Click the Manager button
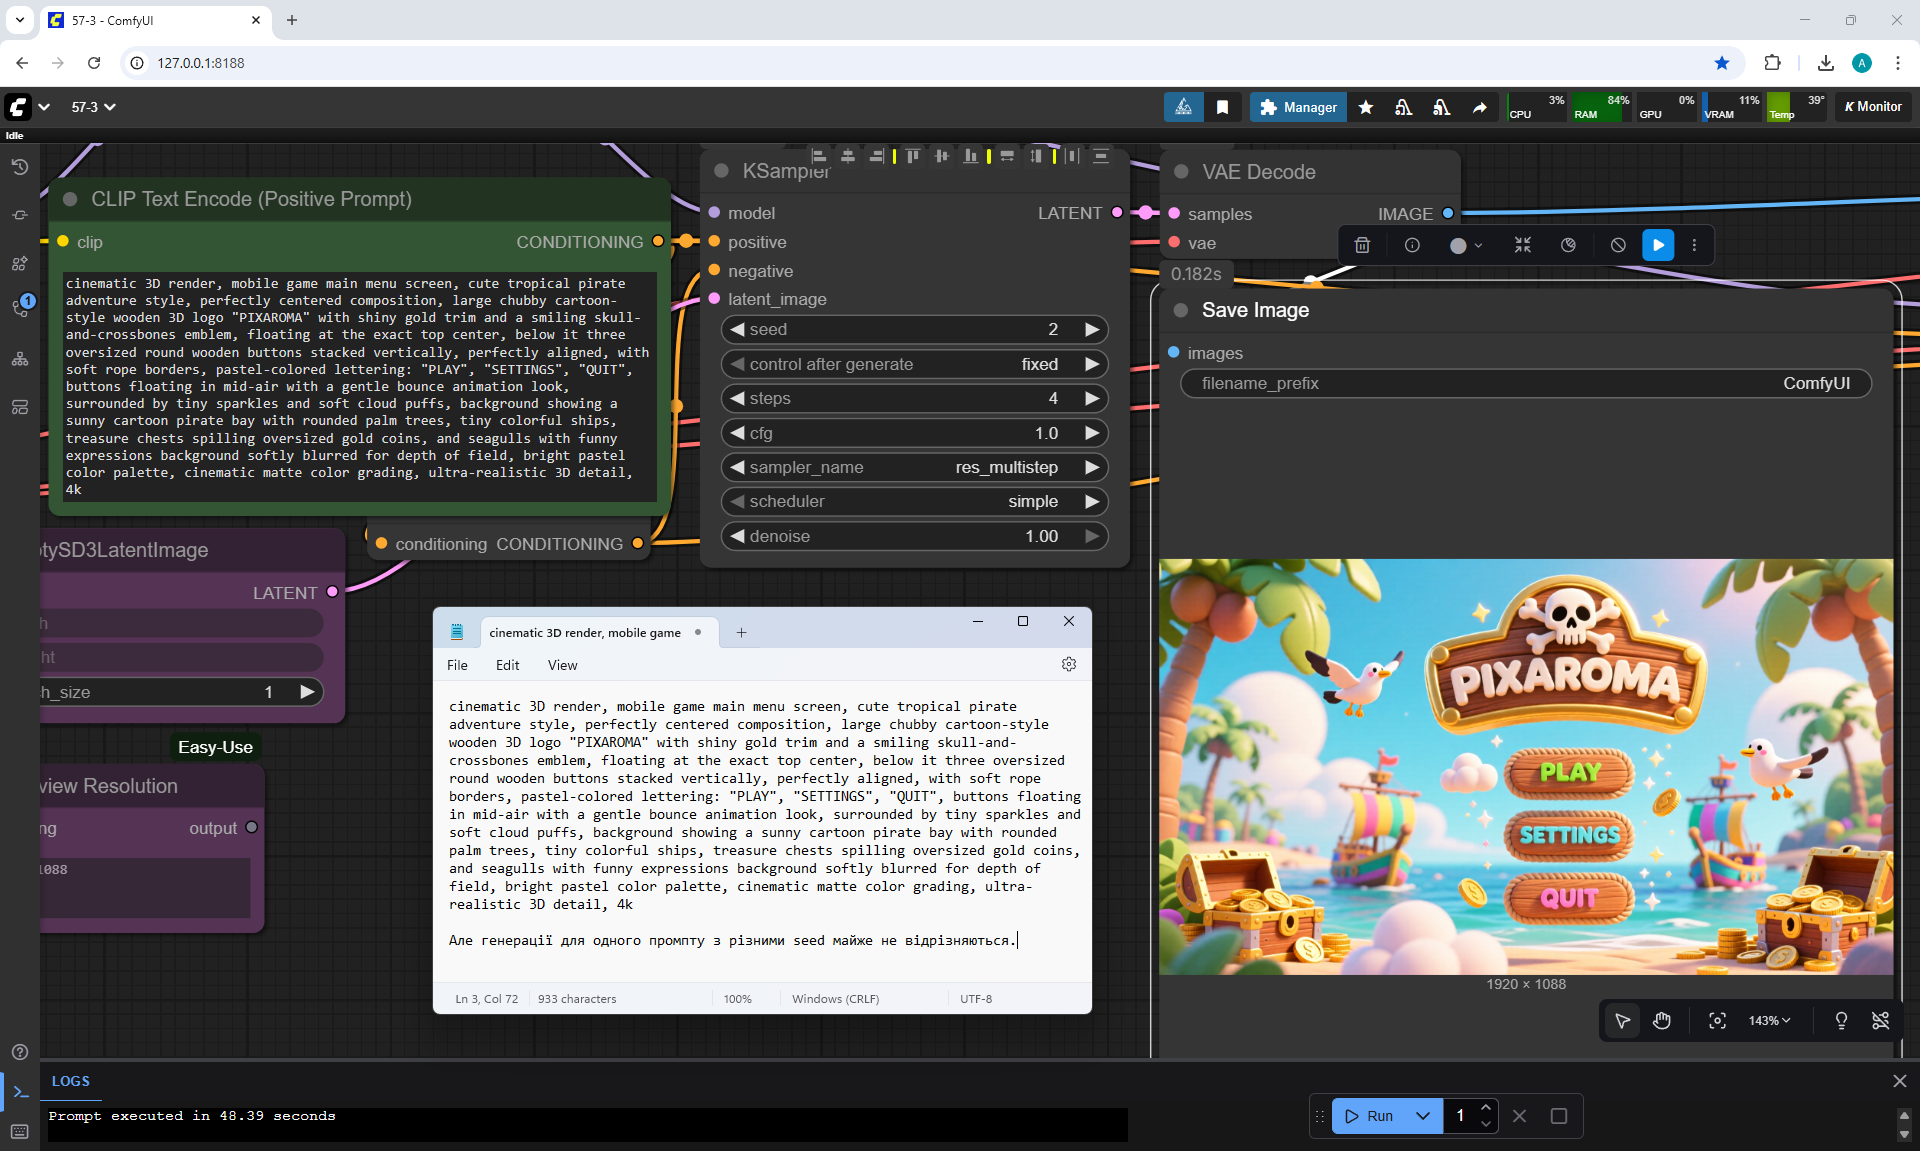The image size is (1920, 1151). (x=1298, y=107)
